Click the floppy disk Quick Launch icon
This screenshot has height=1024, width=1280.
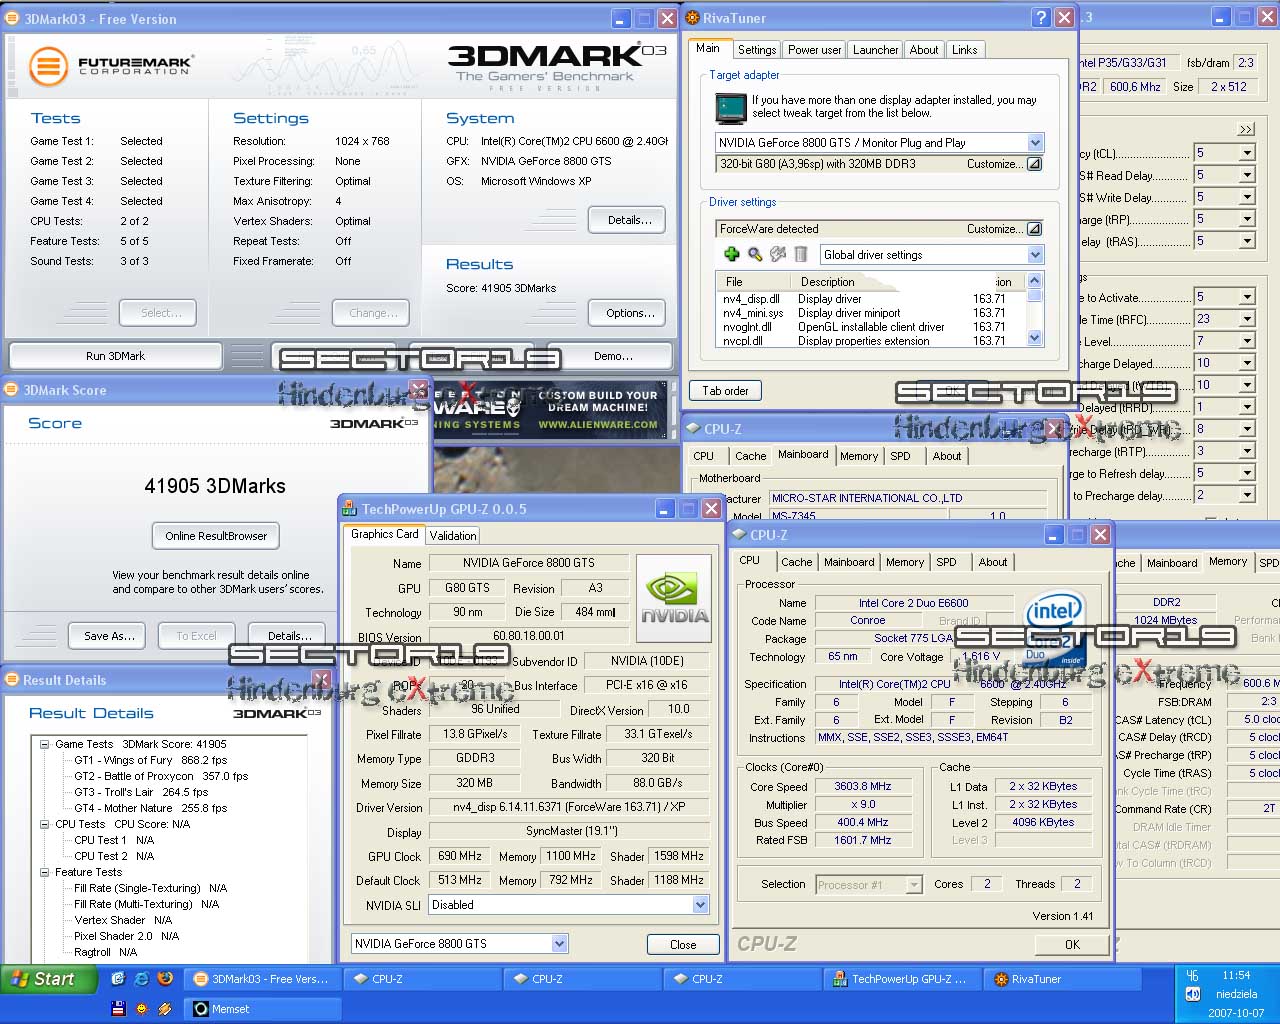(x=118, y=1008)
